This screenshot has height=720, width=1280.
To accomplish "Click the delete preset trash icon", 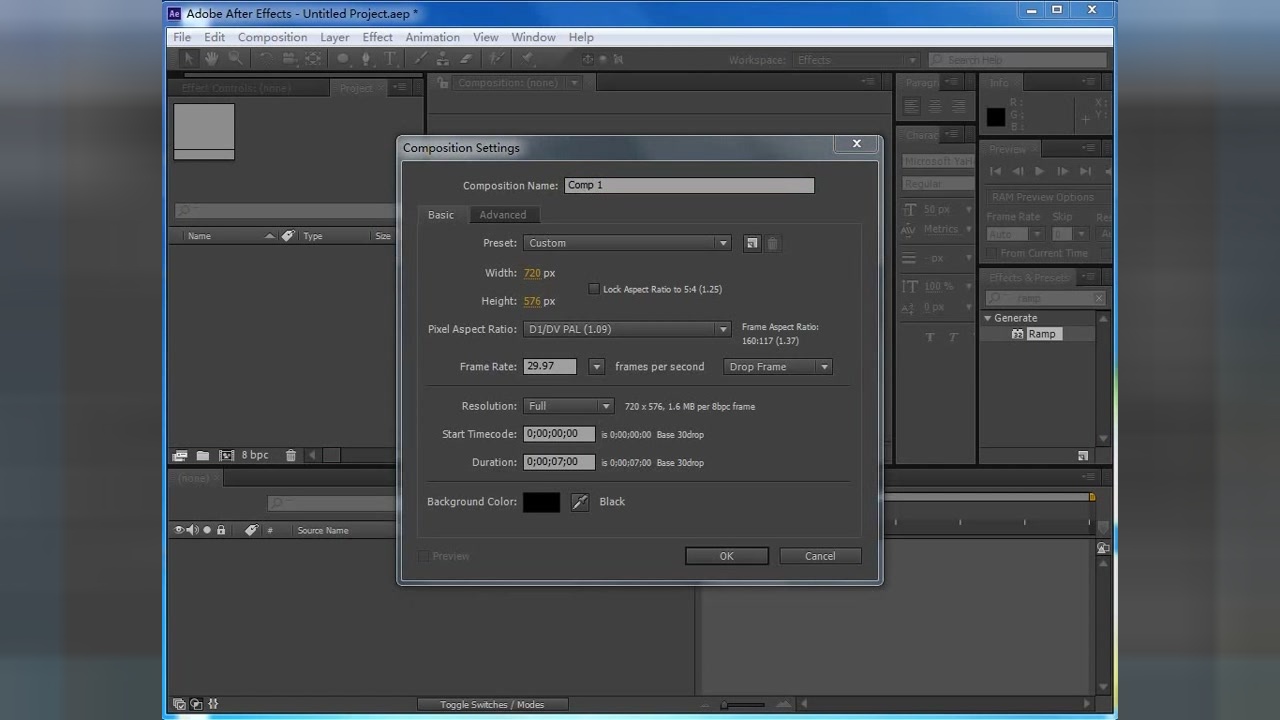I will click(772, 243).
